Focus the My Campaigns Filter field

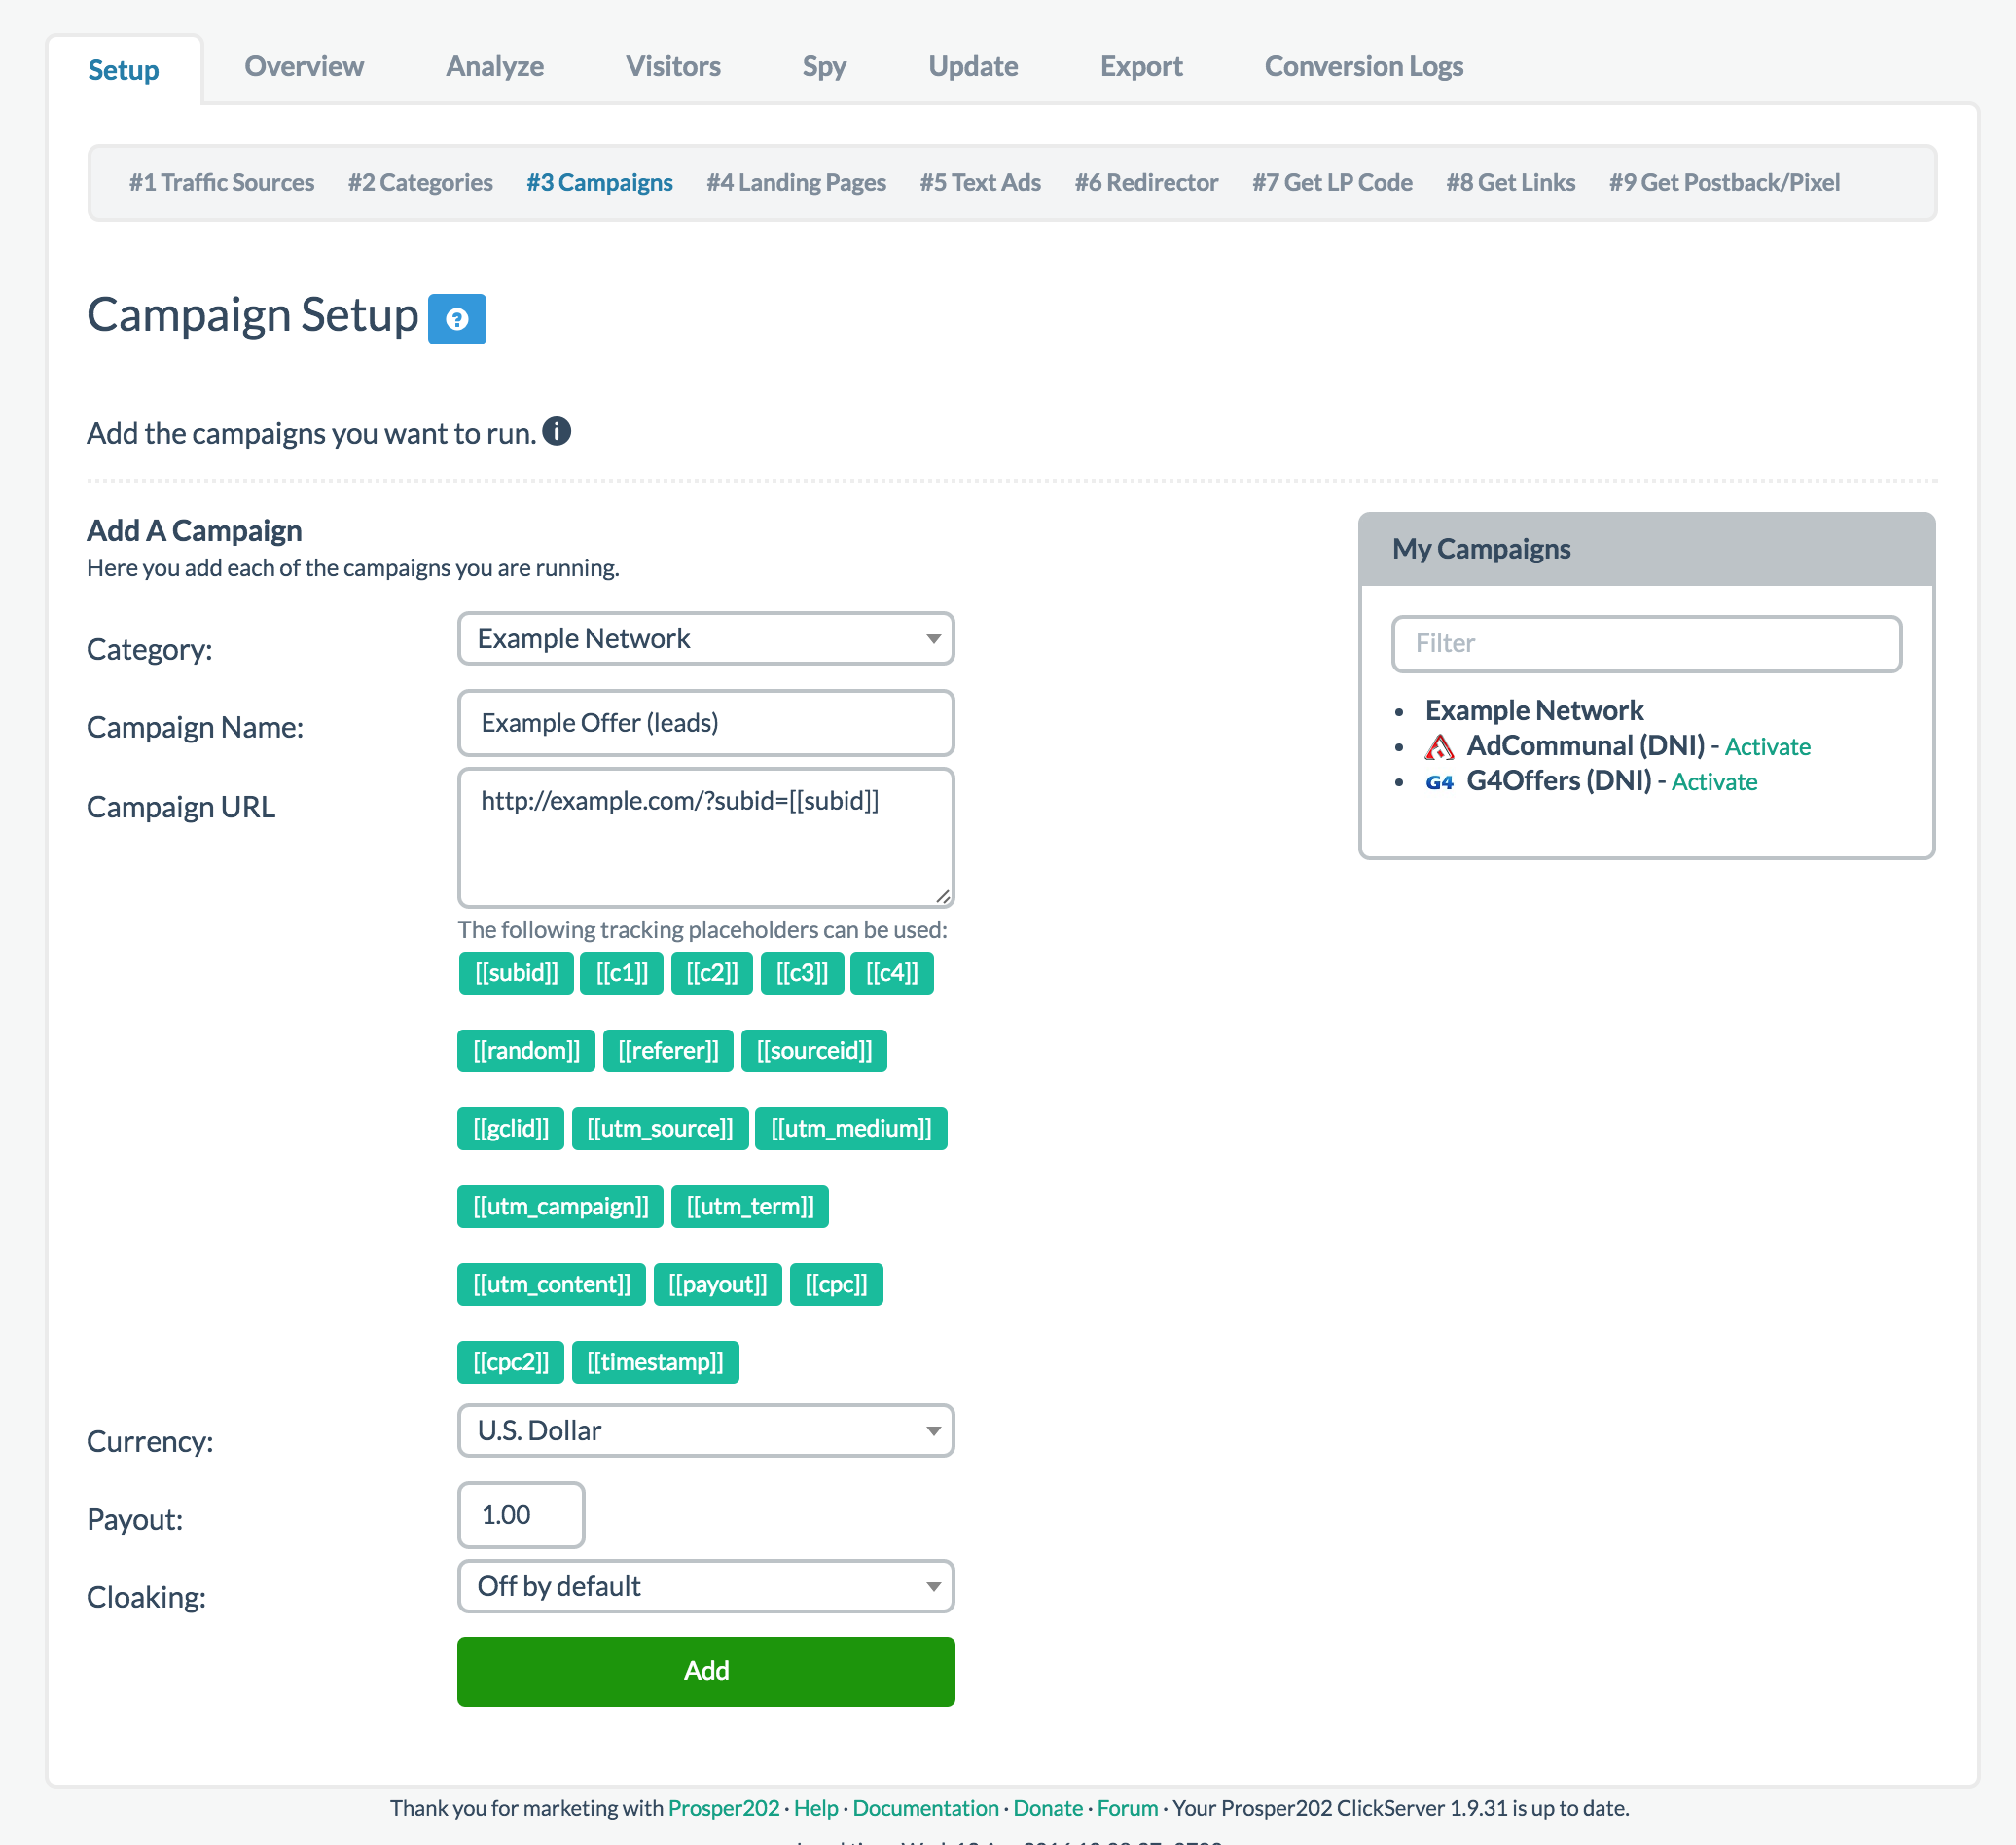1646,643
